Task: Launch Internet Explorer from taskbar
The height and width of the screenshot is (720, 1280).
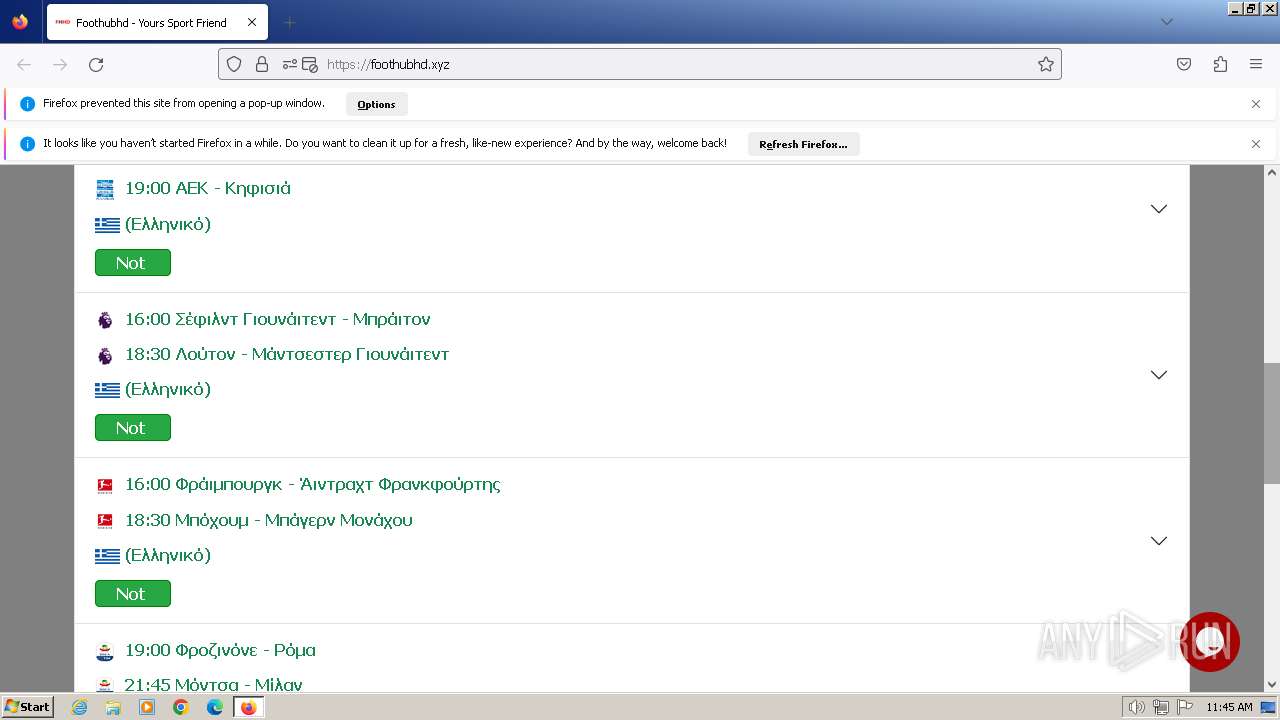Action: 80,707
